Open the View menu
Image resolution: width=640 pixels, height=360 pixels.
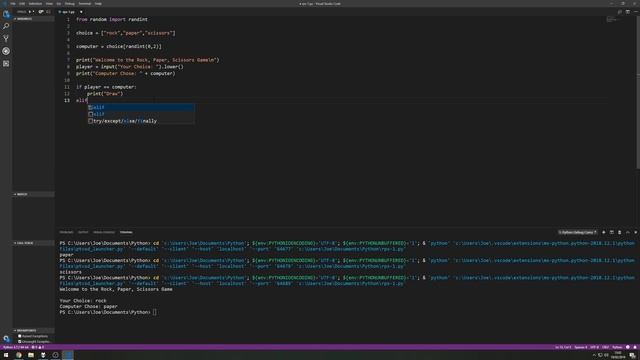[49, 4]
